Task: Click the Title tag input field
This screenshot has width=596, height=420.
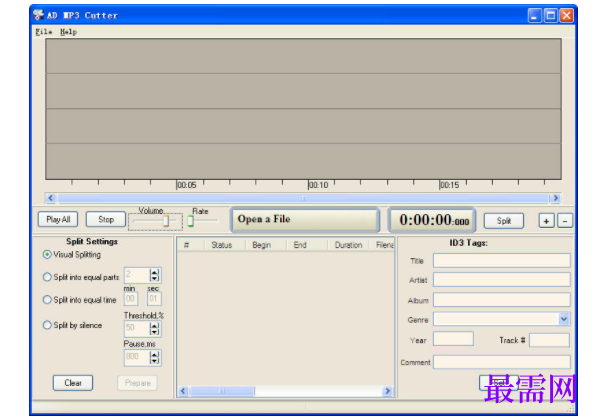Action: pos(502,260)
